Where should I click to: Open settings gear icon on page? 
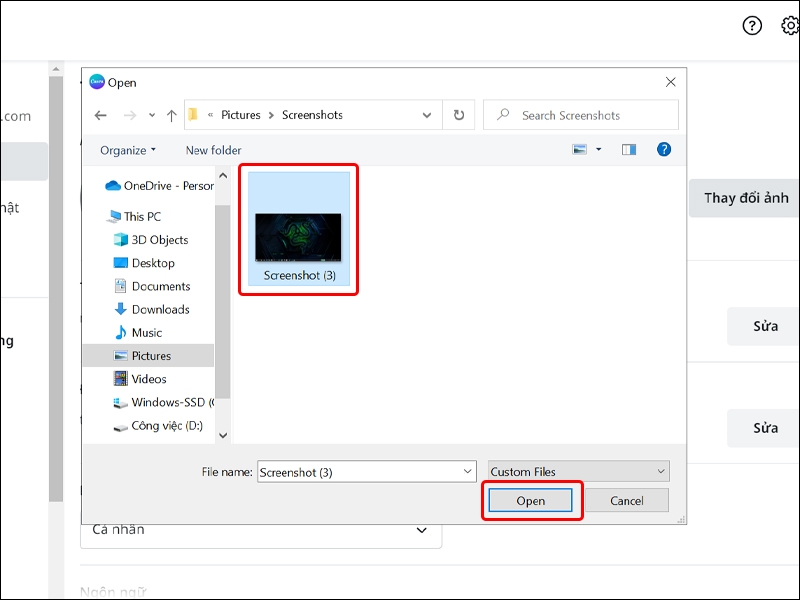coord(790,26)
